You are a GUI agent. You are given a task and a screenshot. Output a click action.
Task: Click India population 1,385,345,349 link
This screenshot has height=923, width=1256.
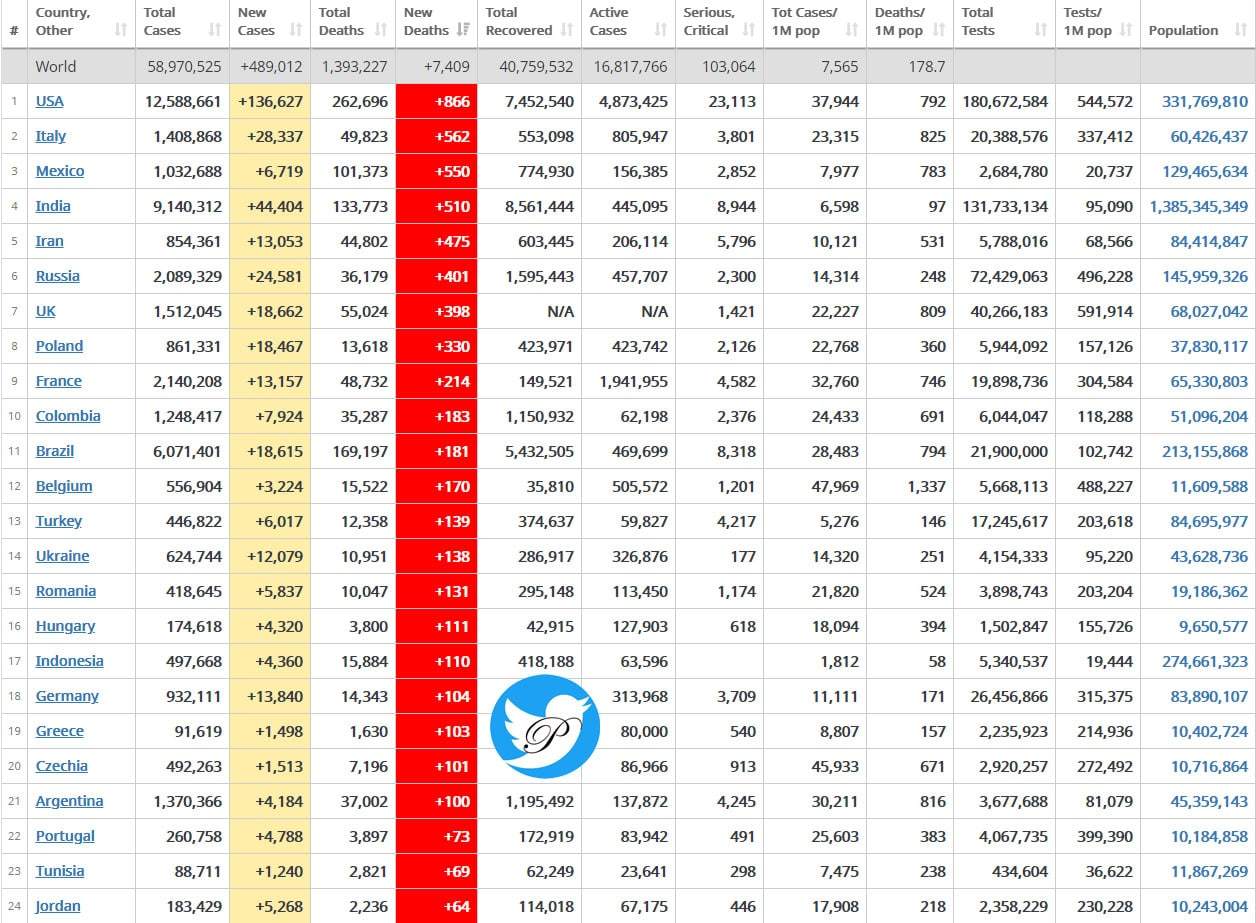[x=1199, y=206]
